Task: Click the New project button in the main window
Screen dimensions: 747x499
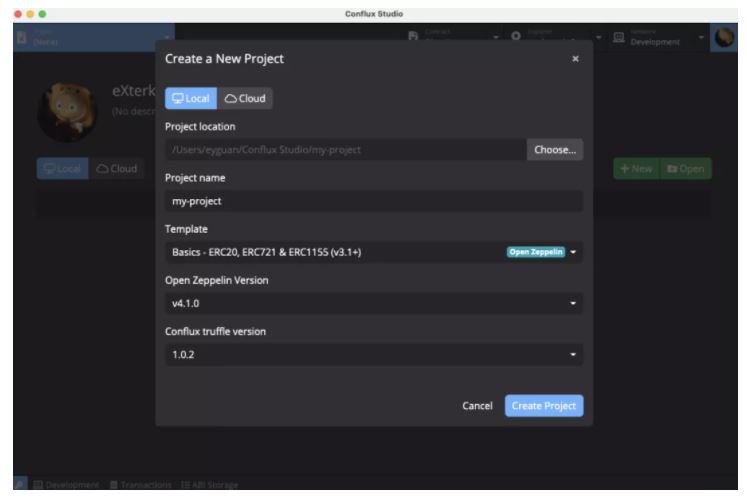Action: tap(636, 169)
